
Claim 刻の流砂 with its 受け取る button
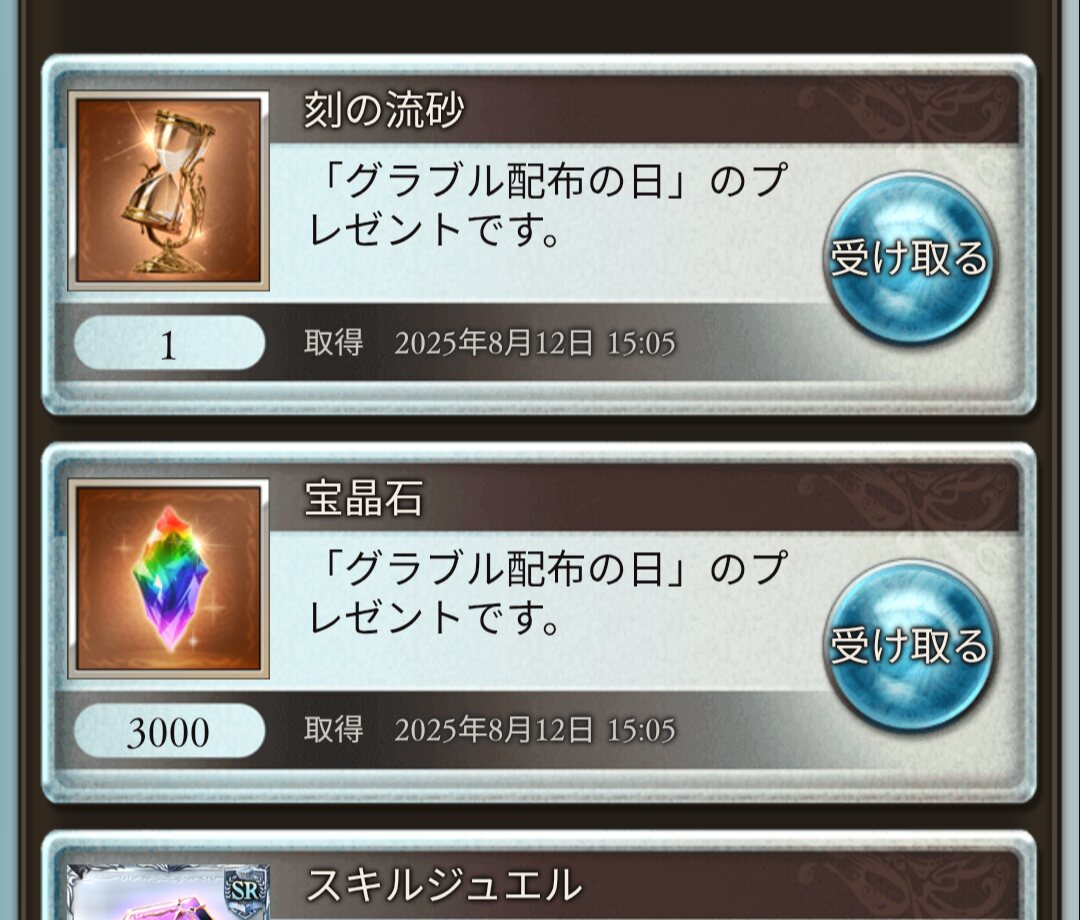(x=909, y=258)
